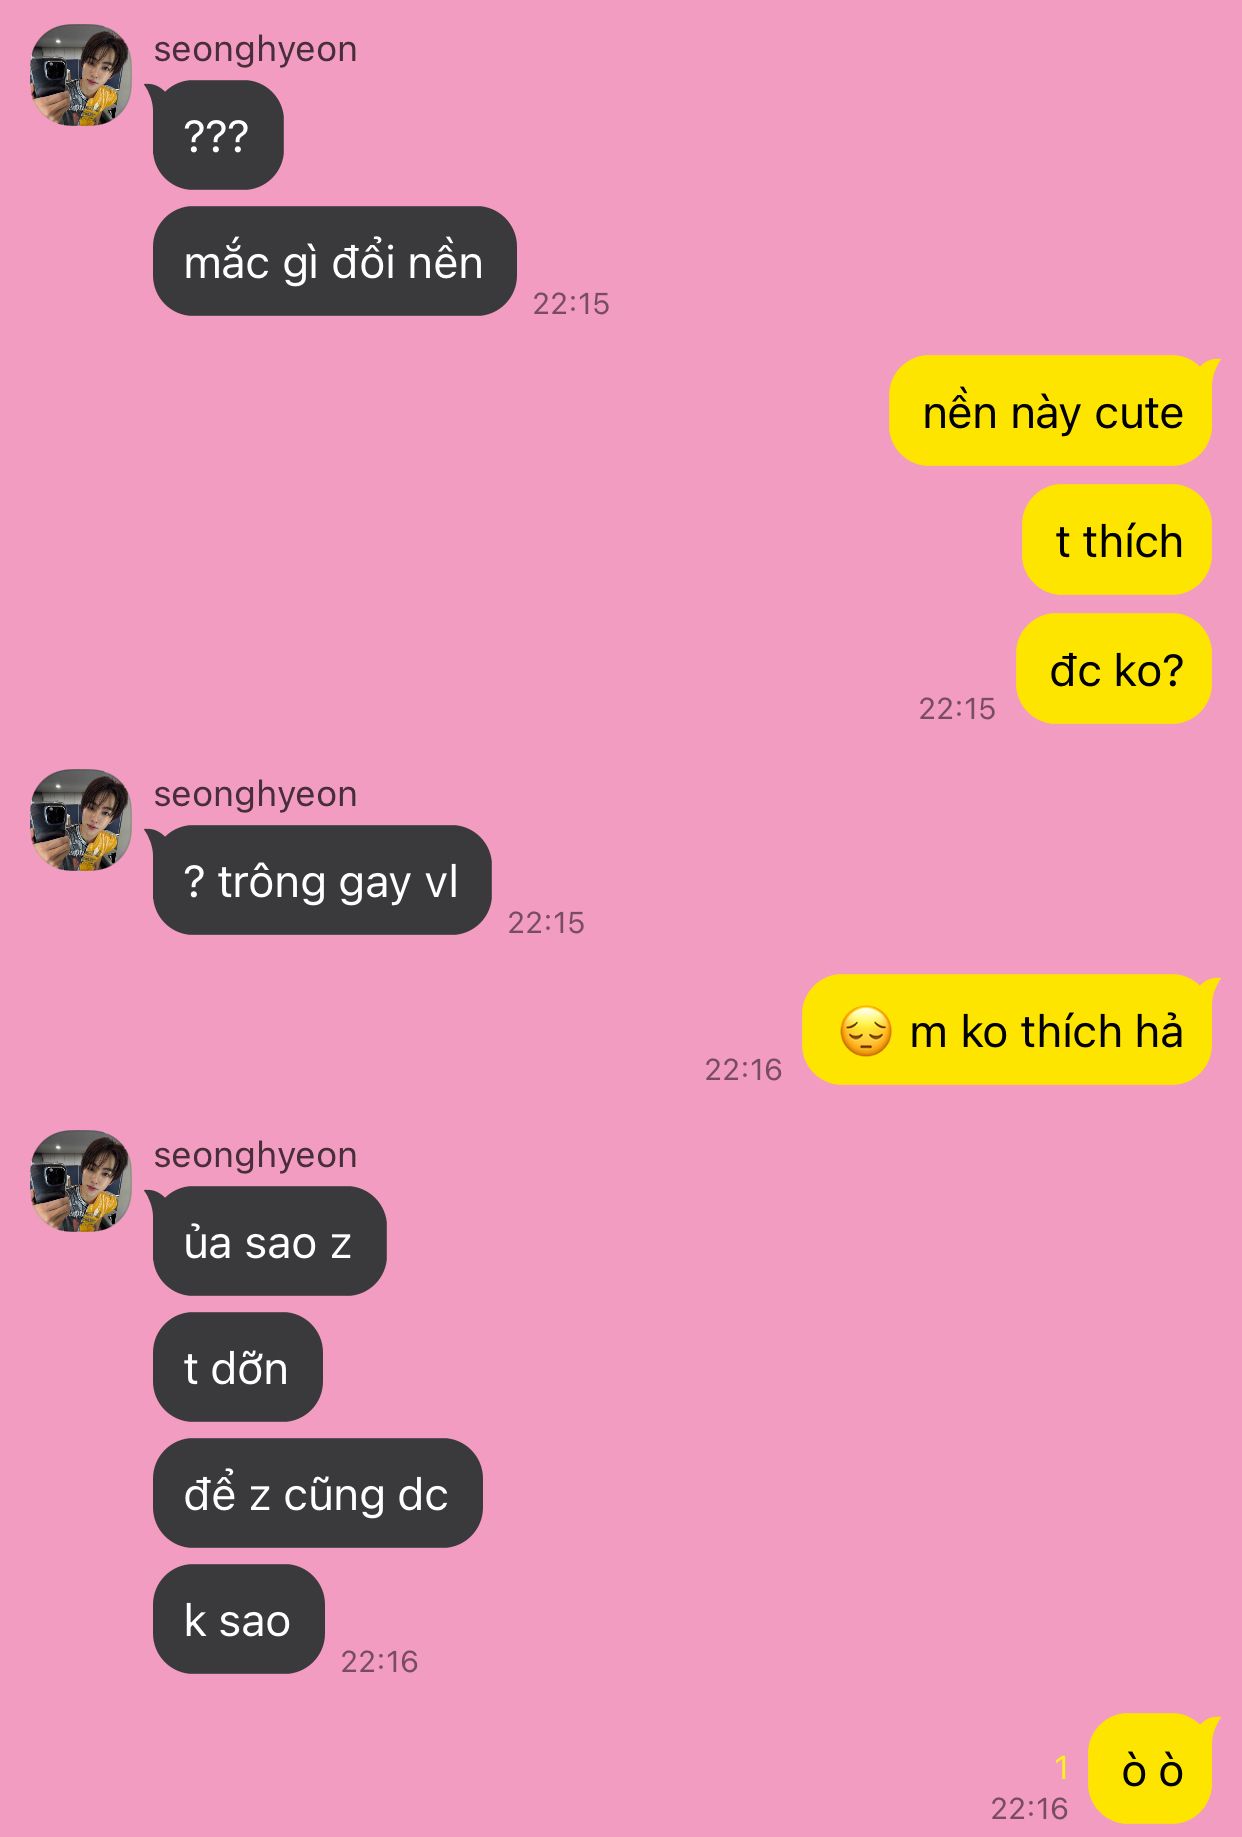Tap avatar beside '? trông gay vl'
The image size is (1242, 1837).
[81, 820]
